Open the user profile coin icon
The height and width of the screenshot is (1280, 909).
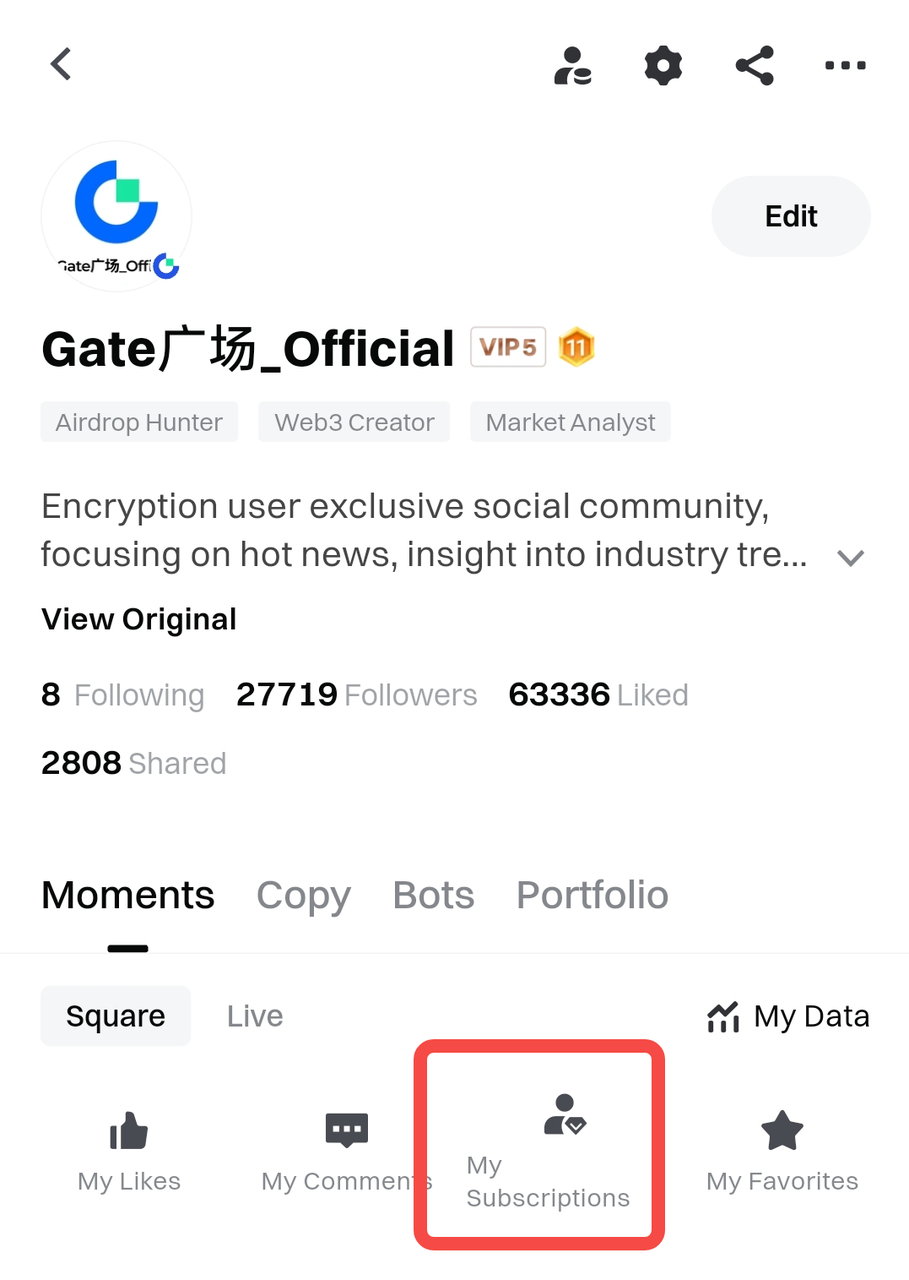[573, 66]
